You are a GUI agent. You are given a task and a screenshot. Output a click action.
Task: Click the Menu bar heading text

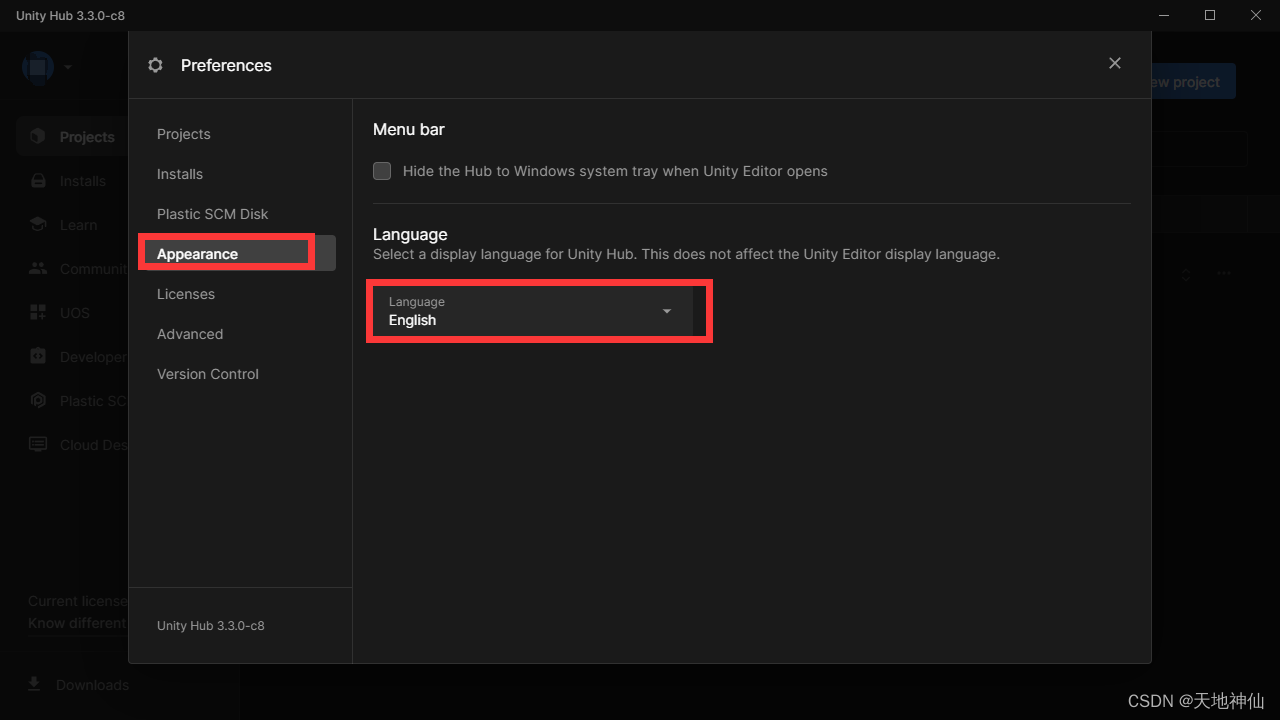[x=409, y=129]
